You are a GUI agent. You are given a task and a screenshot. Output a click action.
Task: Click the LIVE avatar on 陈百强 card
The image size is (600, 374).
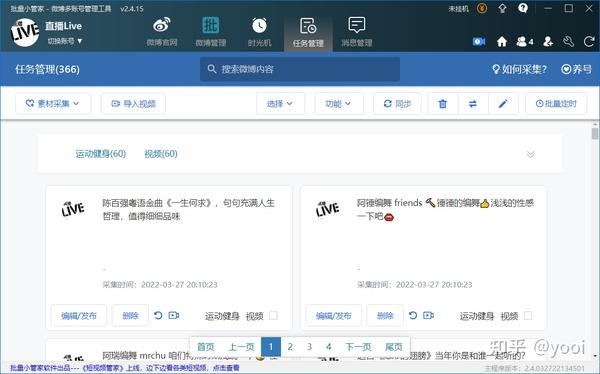coord(73,209)
